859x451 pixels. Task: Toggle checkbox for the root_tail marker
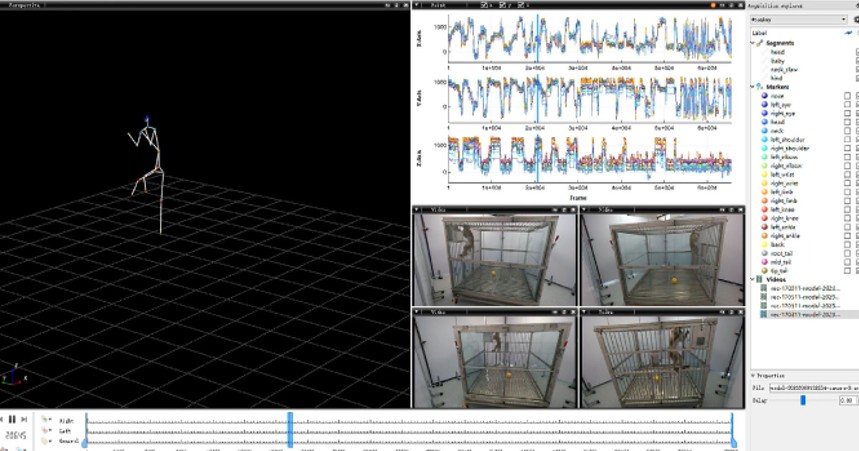(848, 253)
